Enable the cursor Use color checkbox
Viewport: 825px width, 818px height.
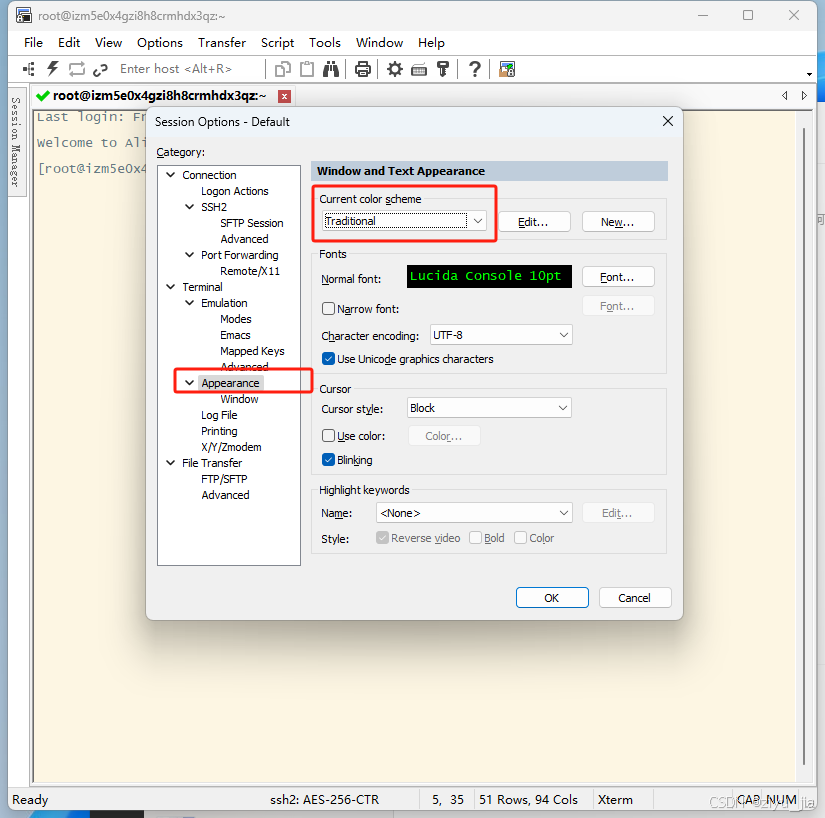[328, 436]
